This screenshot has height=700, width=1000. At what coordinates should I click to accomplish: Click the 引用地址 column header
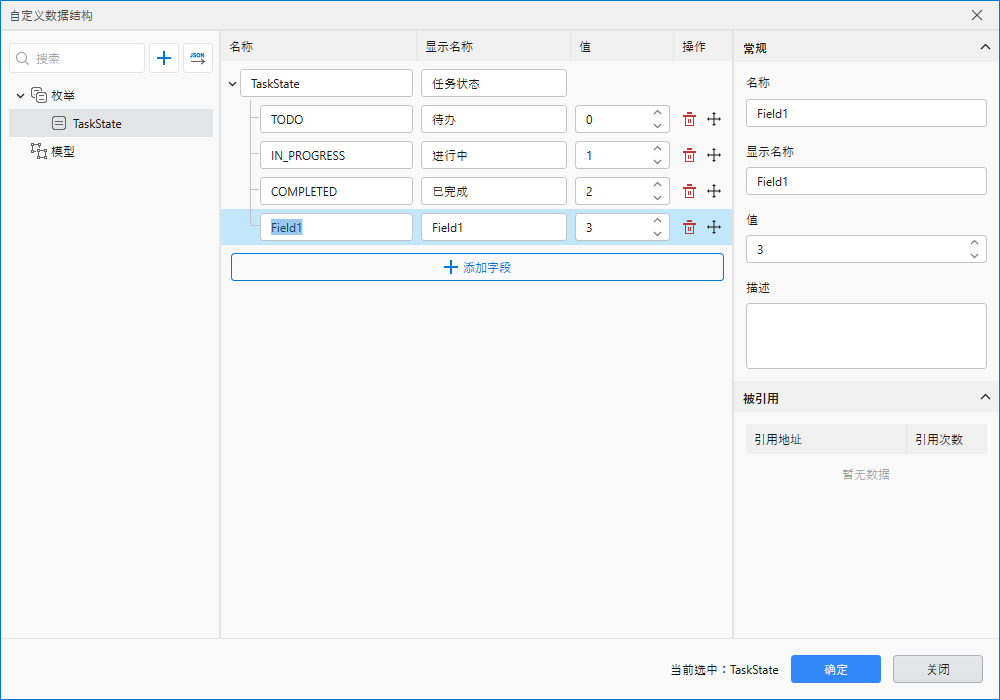[x=826, y=439]
